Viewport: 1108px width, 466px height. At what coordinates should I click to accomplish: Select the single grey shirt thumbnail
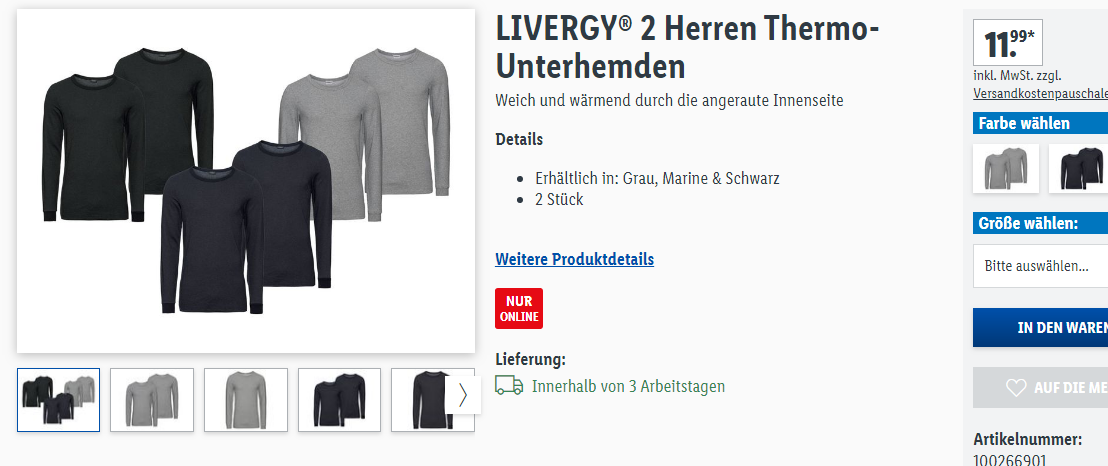point(246,400)
